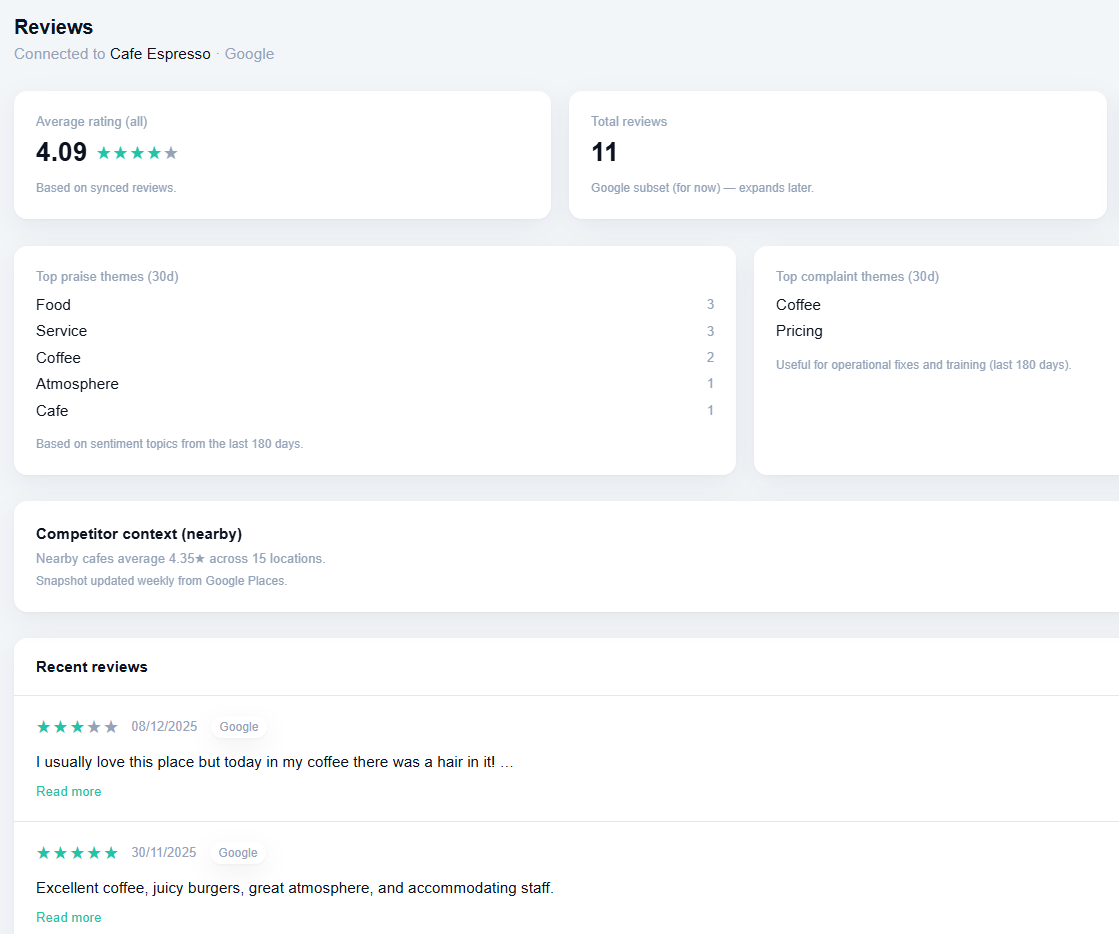Click the 5-star rating on the 30/11/2025 review
Viewport: 1119px width, 934px height.
point(77,853)
